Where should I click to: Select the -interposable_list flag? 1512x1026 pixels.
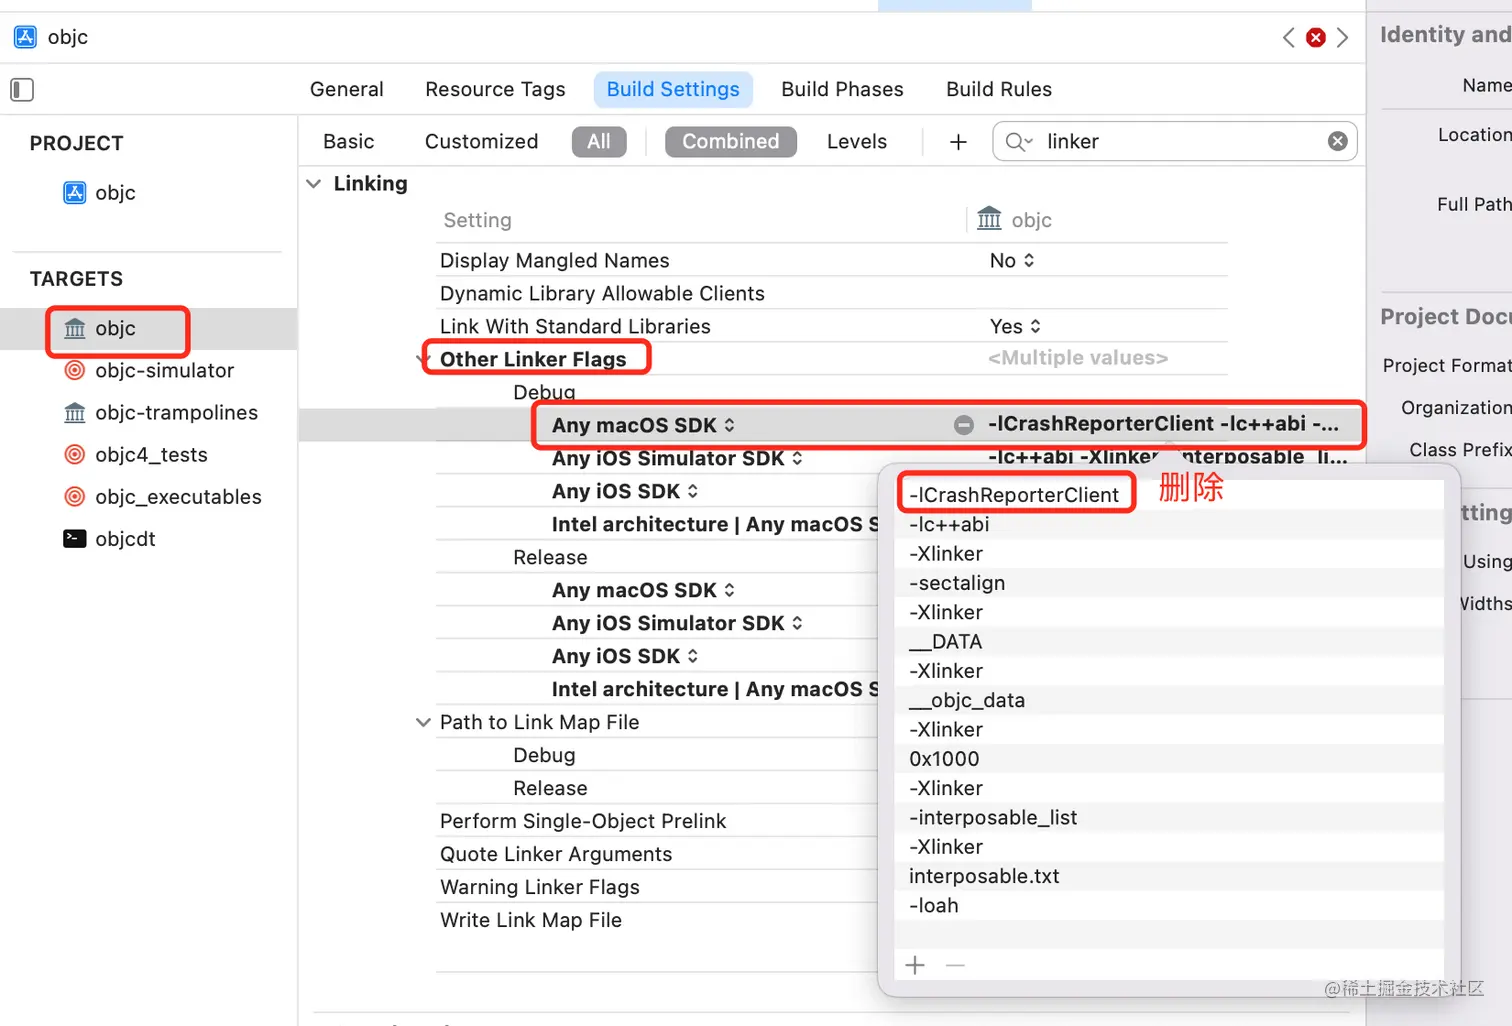1169,818
